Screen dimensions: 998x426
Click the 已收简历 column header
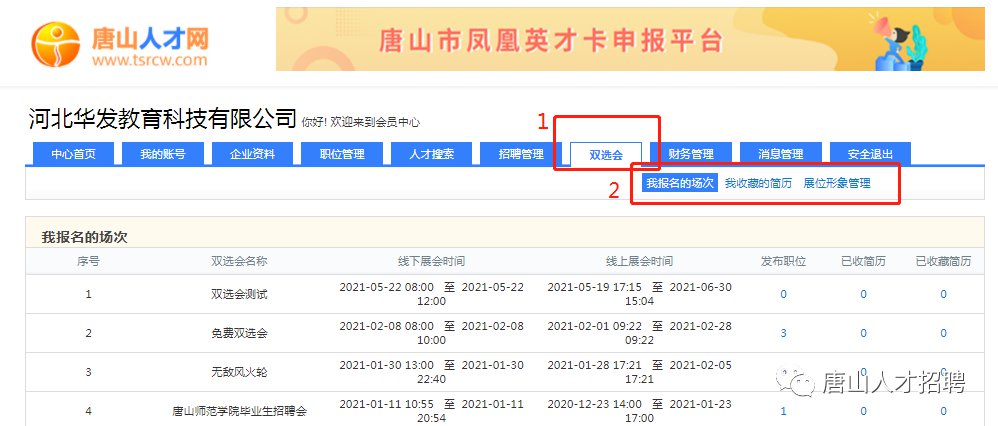pyautogui.click(x=864, y=261)
